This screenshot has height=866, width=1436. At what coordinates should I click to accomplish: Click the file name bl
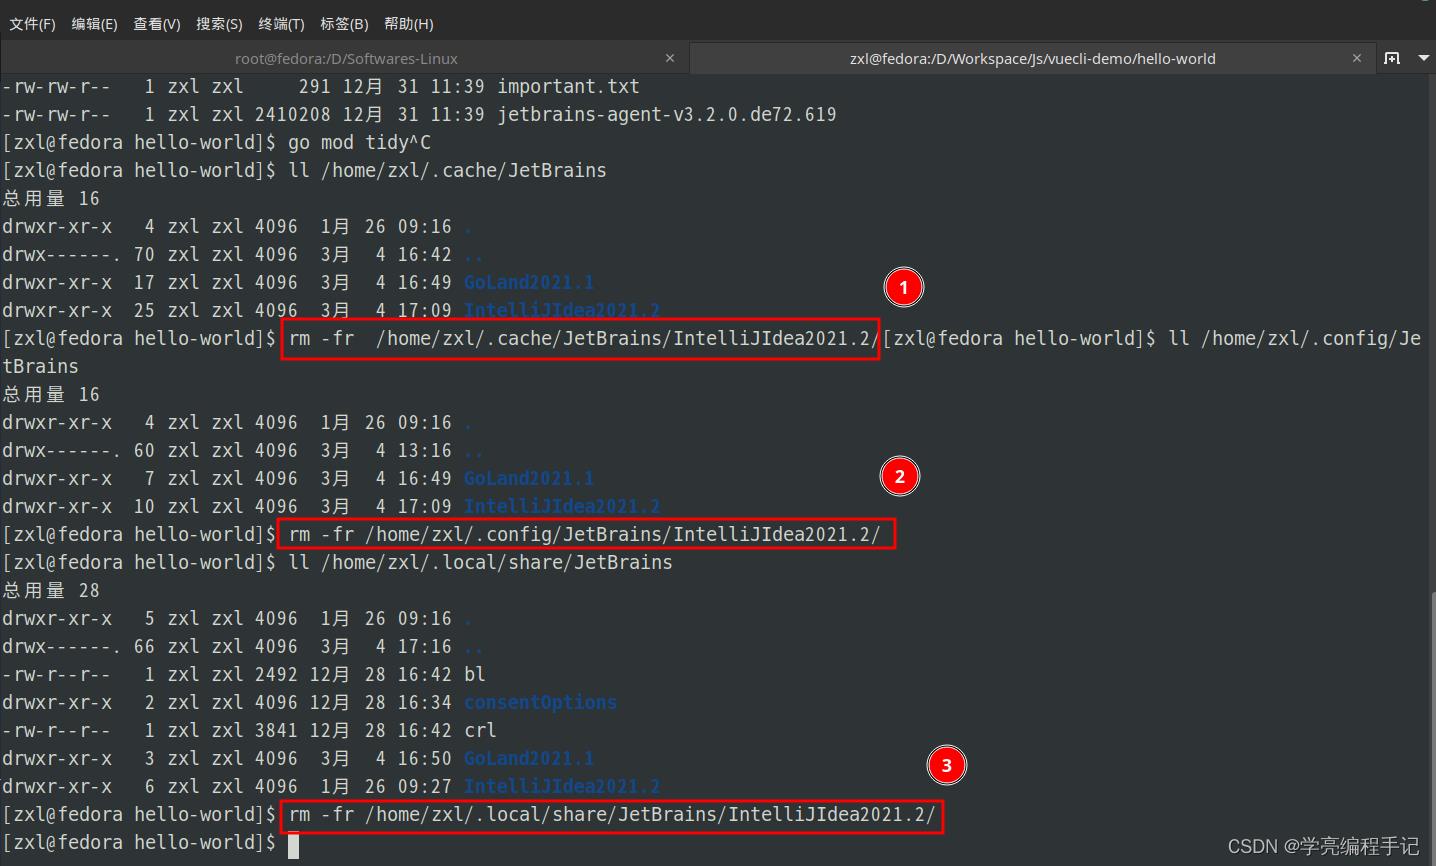[475, 675]
